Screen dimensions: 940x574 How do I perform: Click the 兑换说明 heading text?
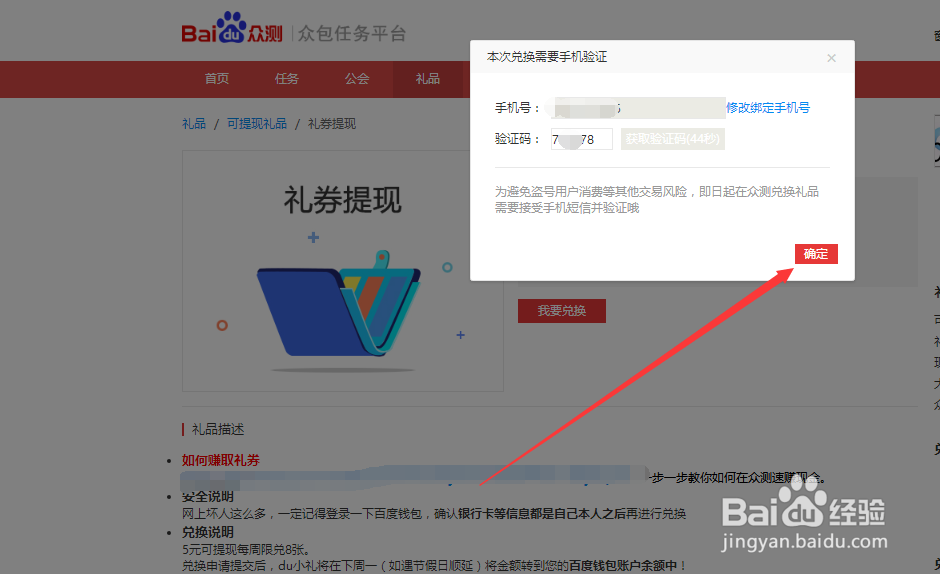click(x=207, y=532)
